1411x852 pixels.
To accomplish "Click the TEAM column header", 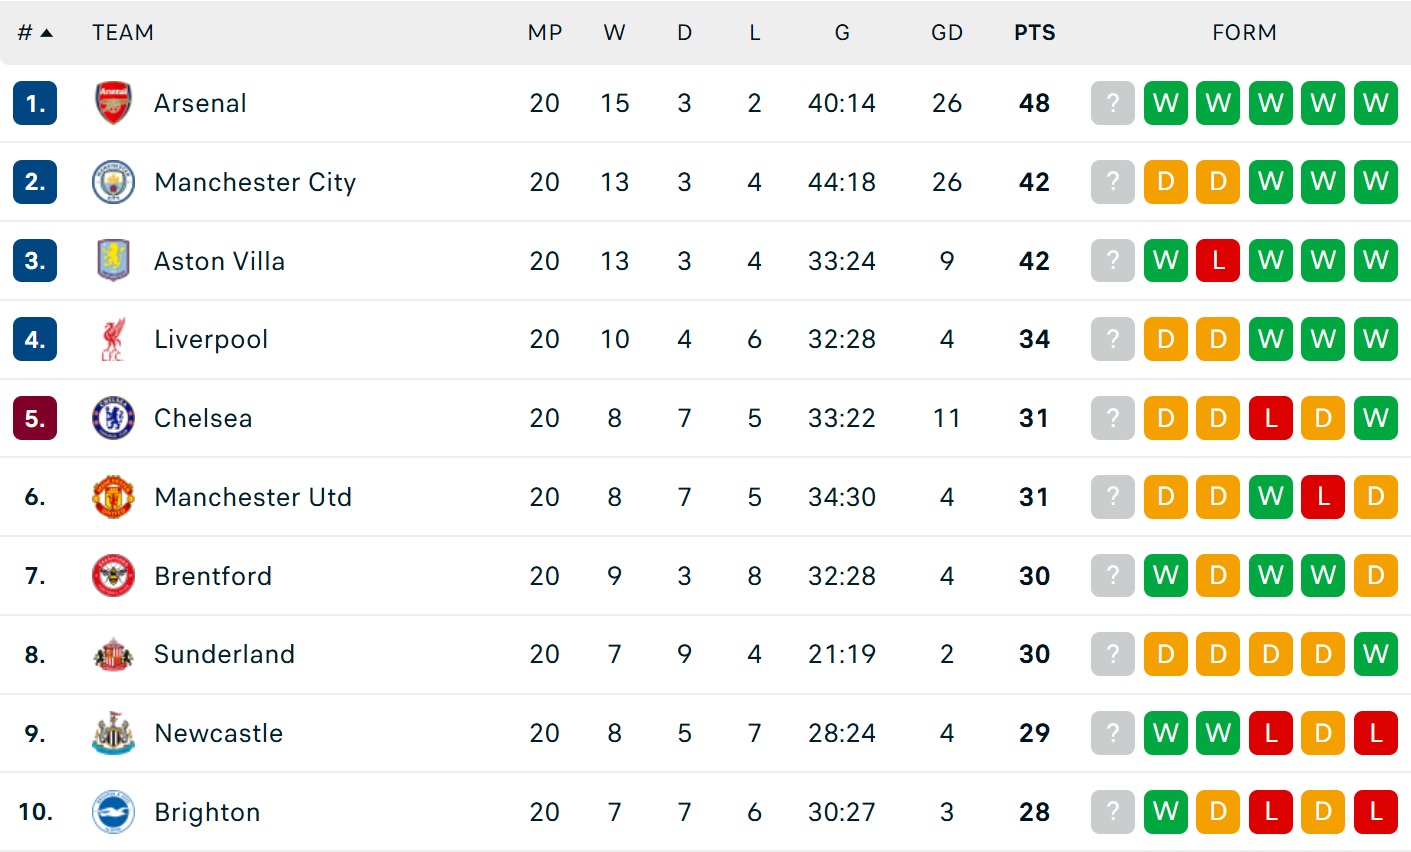I will [123, 33].
